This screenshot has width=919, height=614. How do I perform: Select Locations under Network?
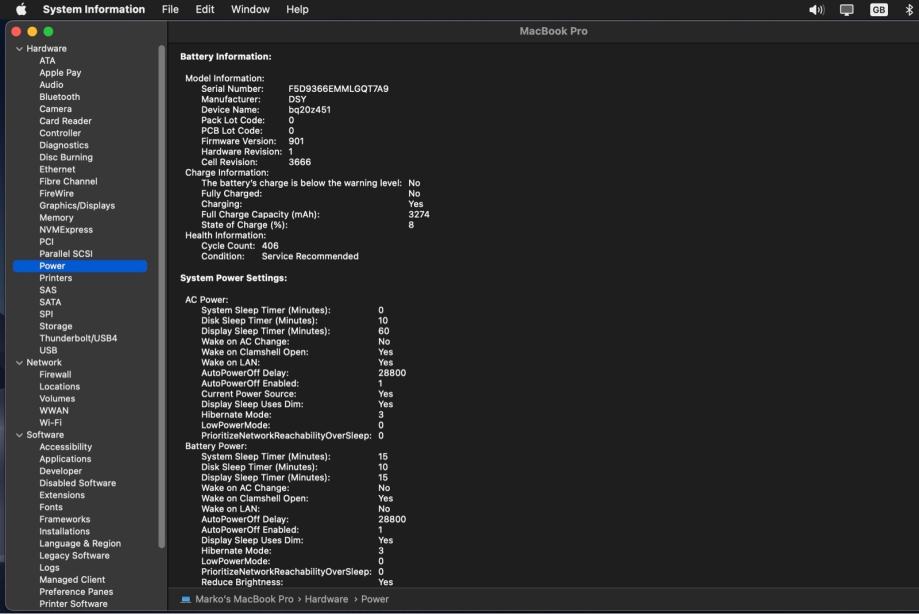[x=59, y=387]
